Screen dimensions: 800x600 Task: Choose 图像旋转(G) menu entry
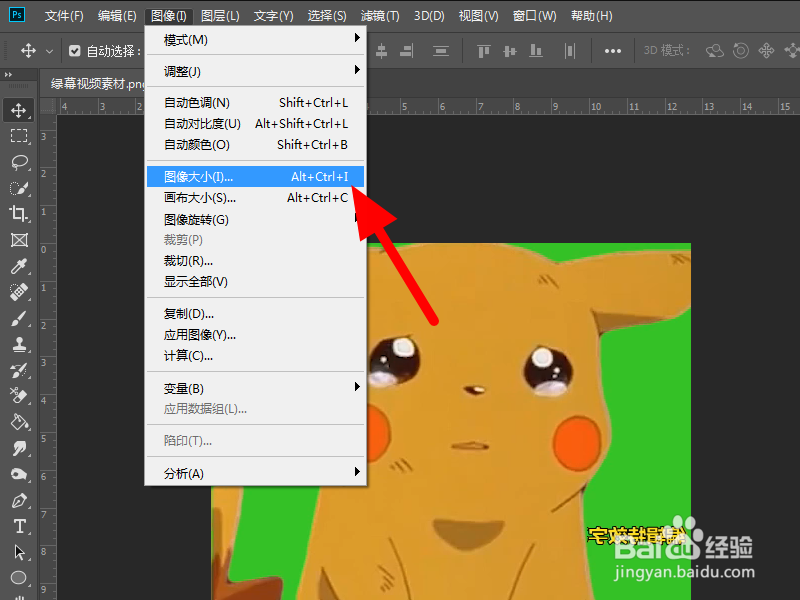[255, 219]
